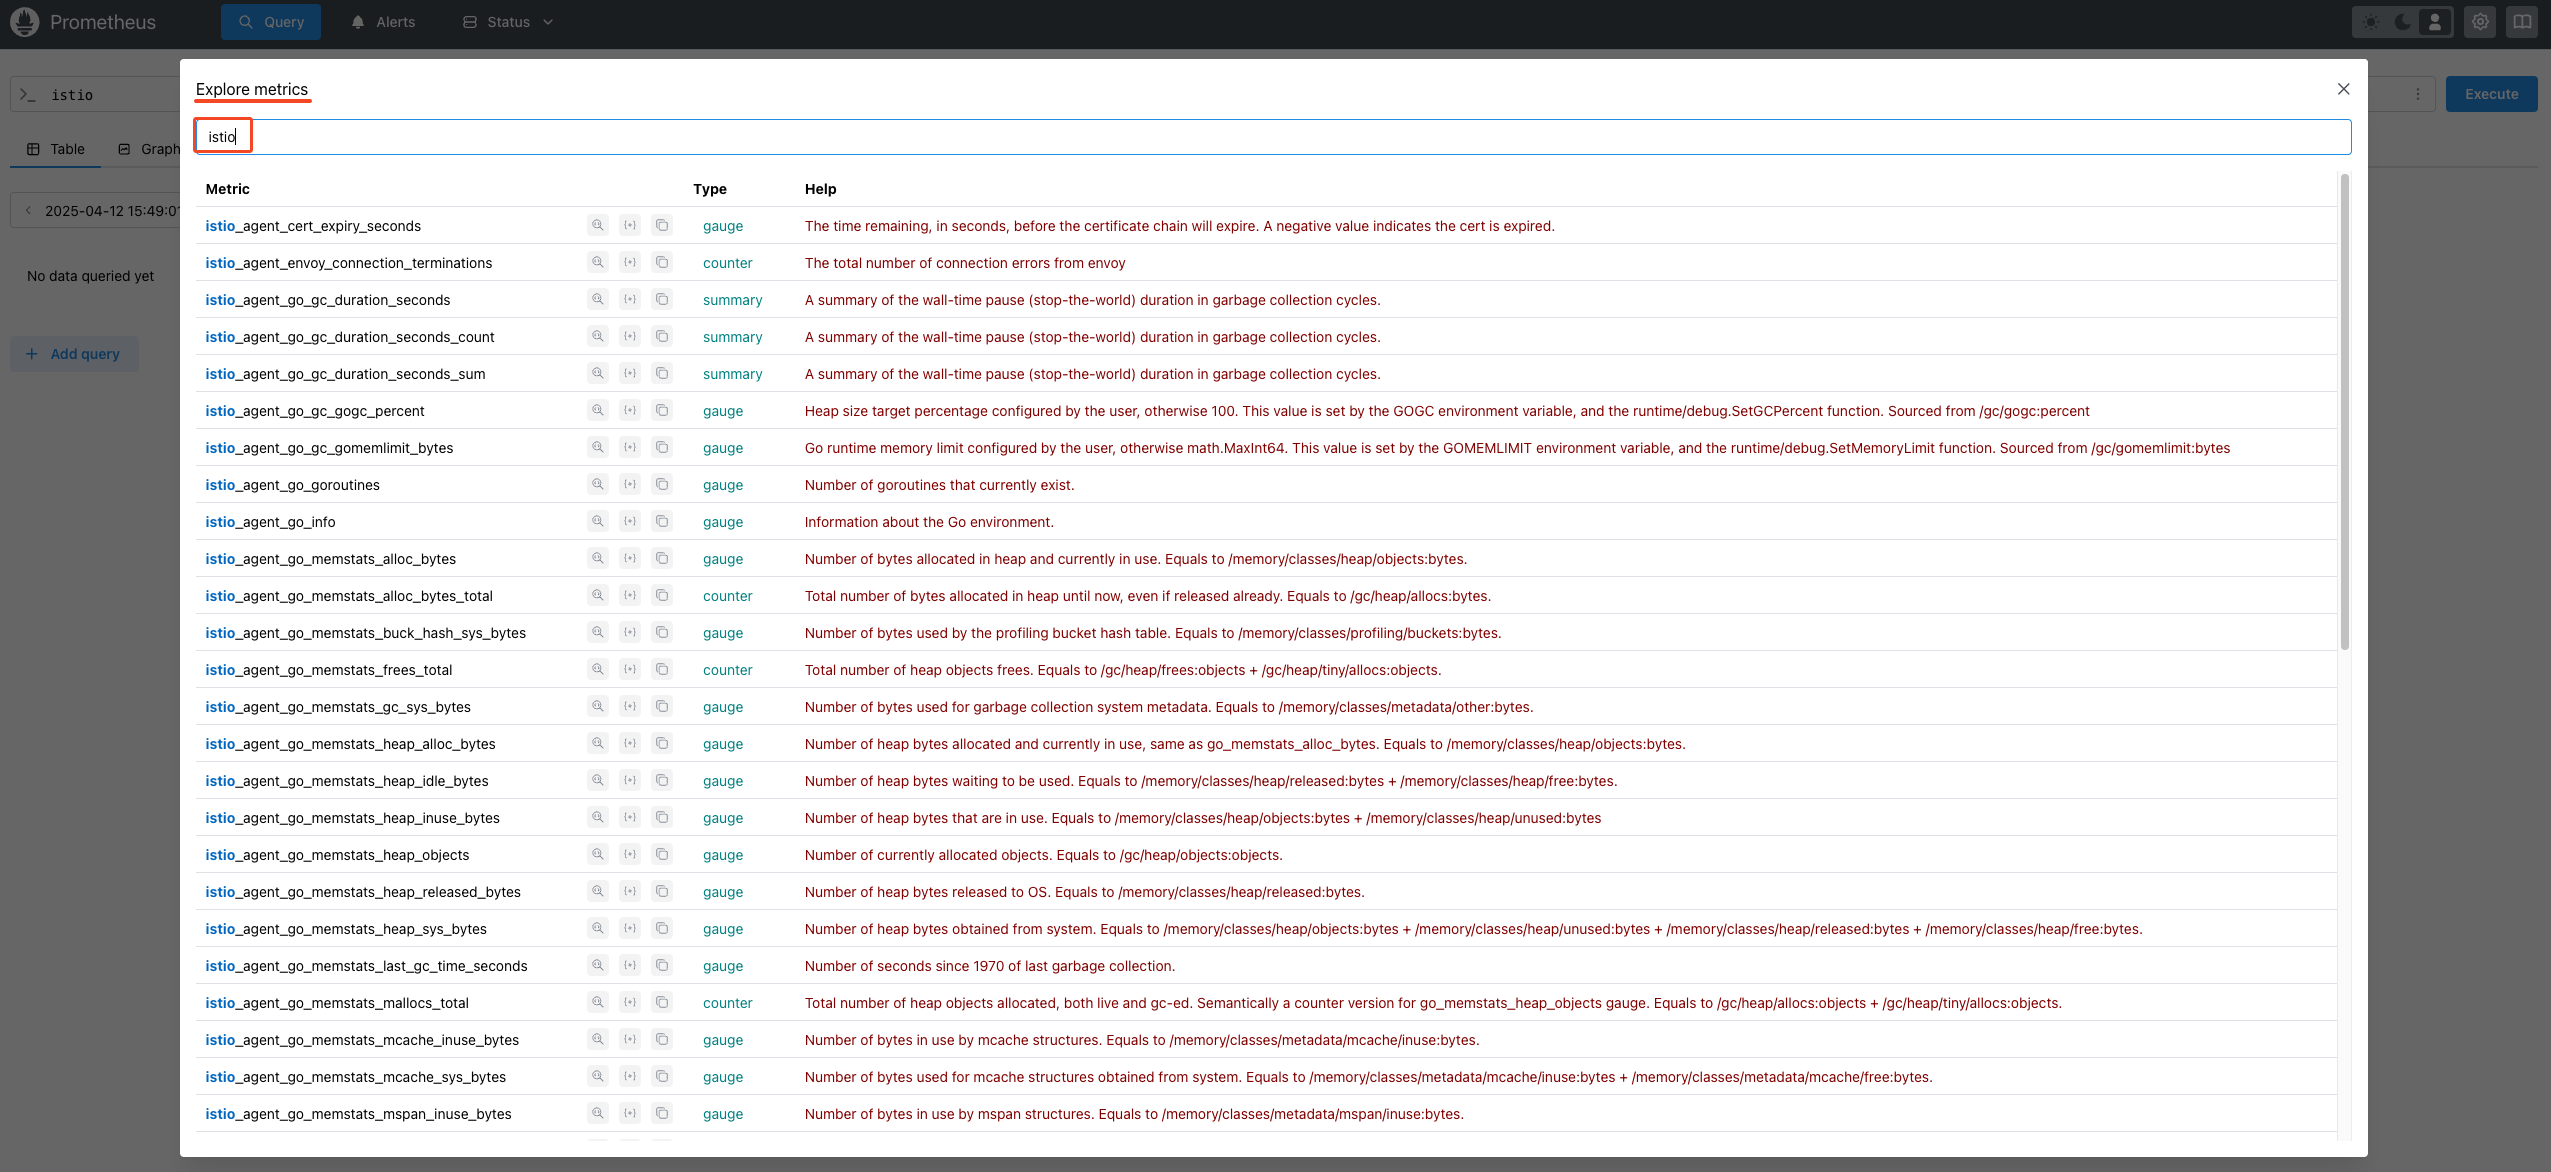The image size is (2551, 1172).
Task: Switch to the Table tab
Action: point(56,149)
